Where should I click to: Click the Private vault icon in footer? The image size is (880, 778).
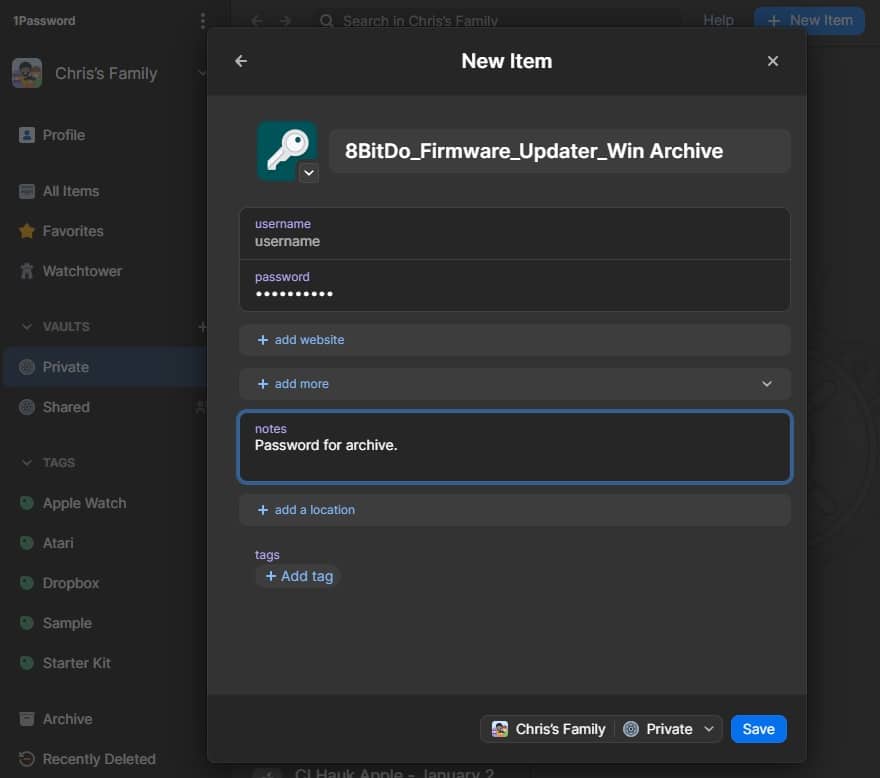631,729
